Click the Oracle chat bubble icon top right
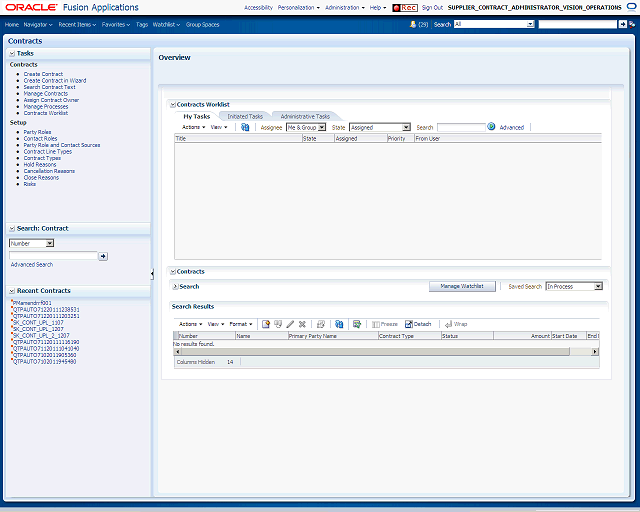 click(631, 7)
